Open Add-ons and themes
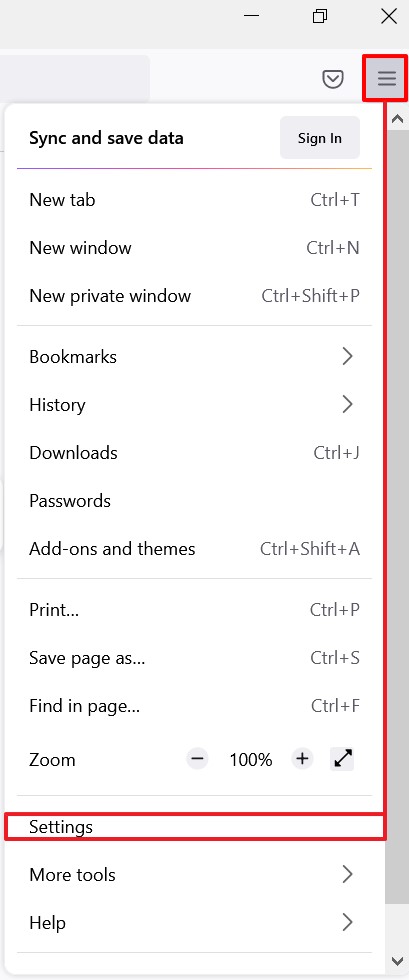409x980 pixels. [194, 549]
